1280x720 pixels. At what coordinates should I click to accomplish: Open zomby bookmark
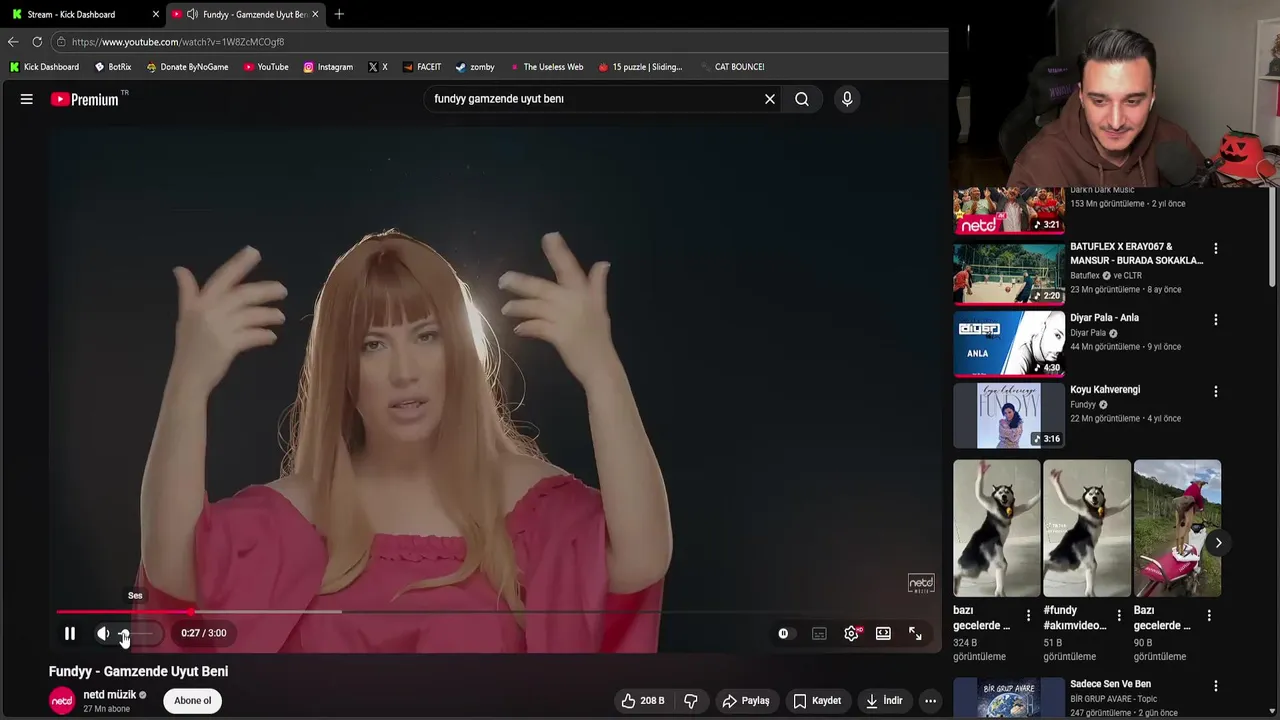[x=475, y=67]
